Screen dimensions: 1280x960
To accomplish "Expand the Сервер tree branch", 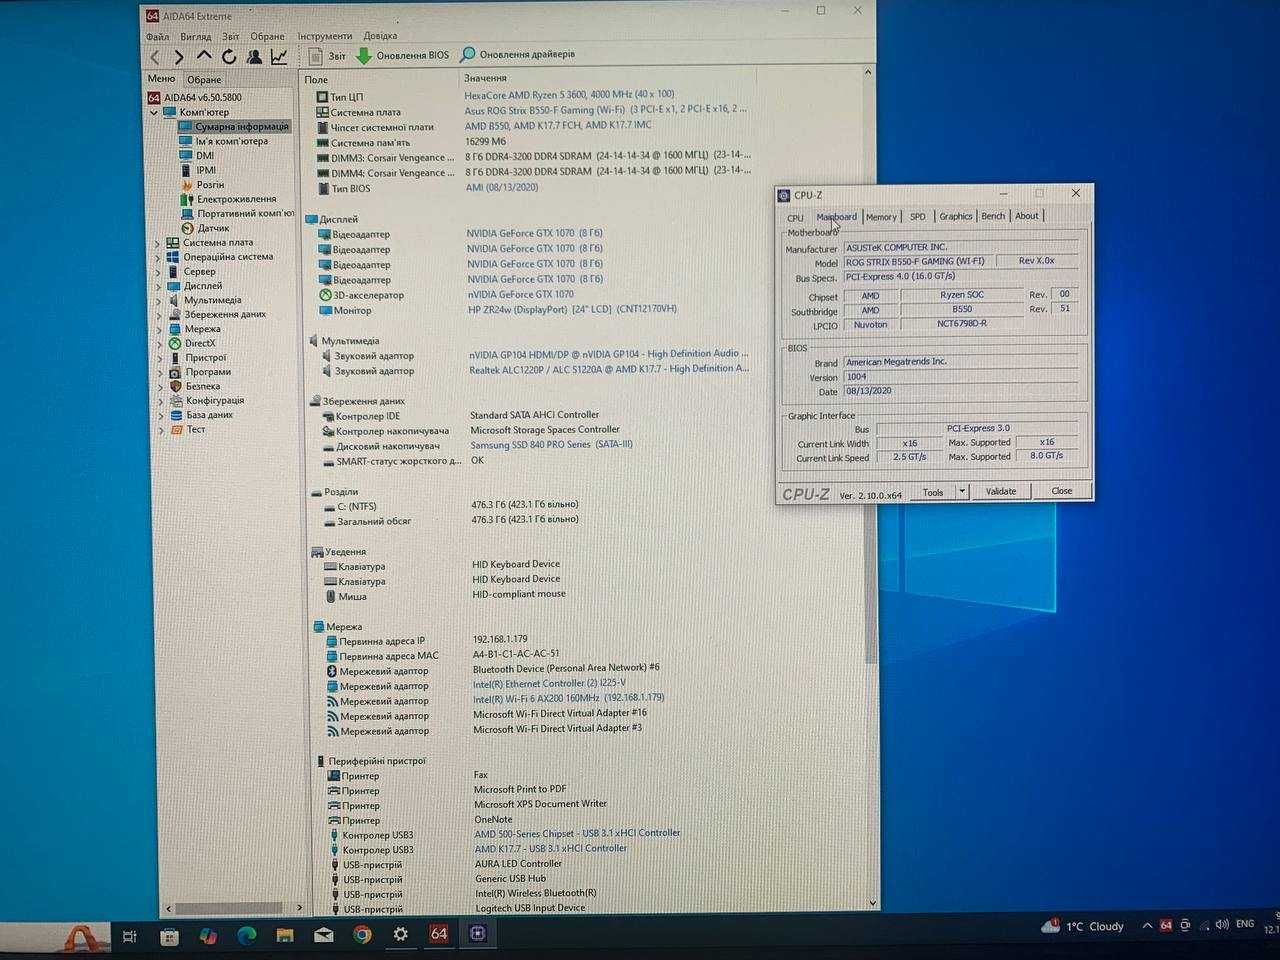I will [x=157, y=272].
